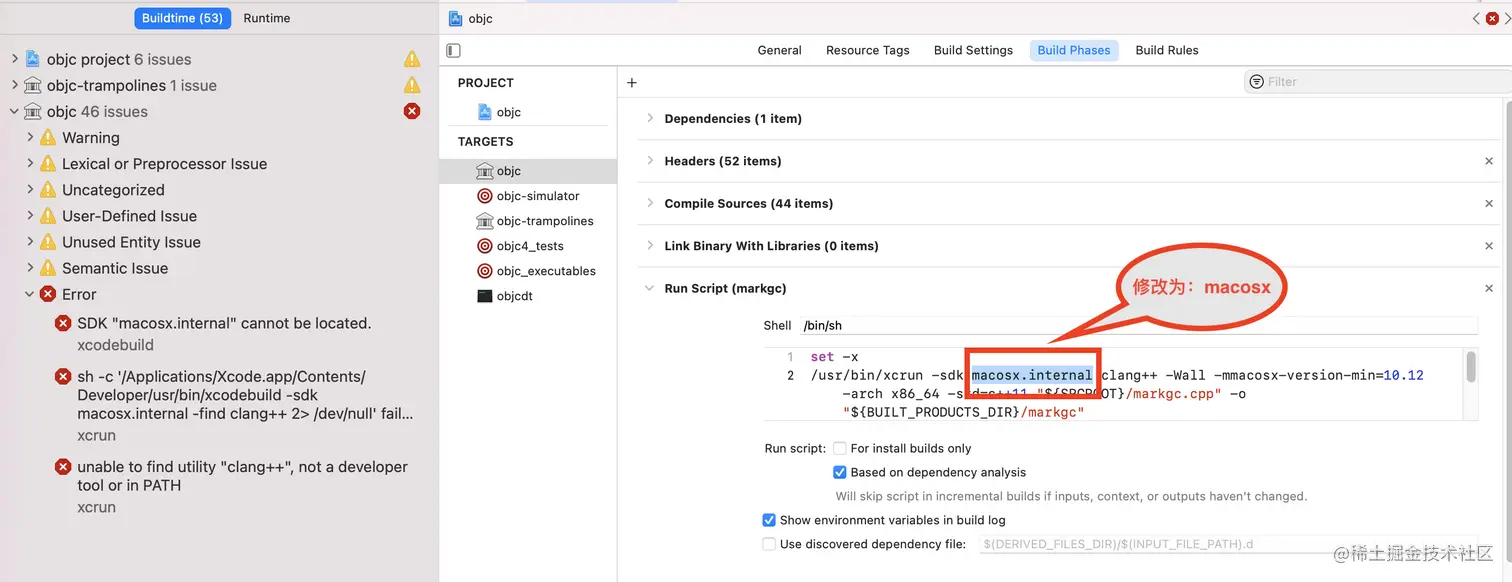Click the warning icon beside Unused Entity Issue
The width and height of the screenshot is (1512, 582).
point(48,241)
